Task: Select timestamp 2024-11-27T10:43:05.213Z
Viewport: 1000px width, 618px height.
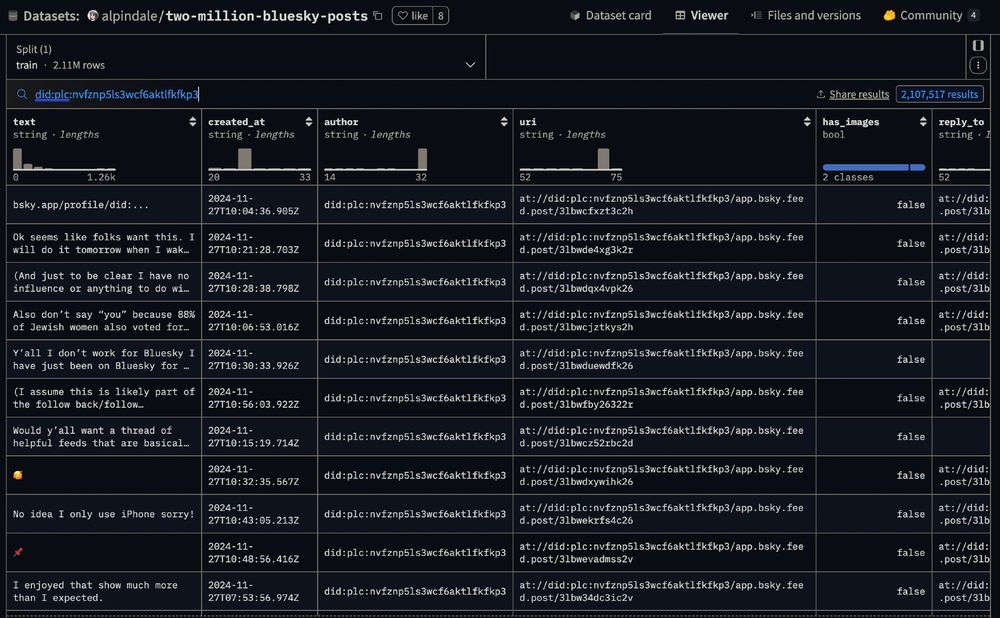Action: (260, 514)
